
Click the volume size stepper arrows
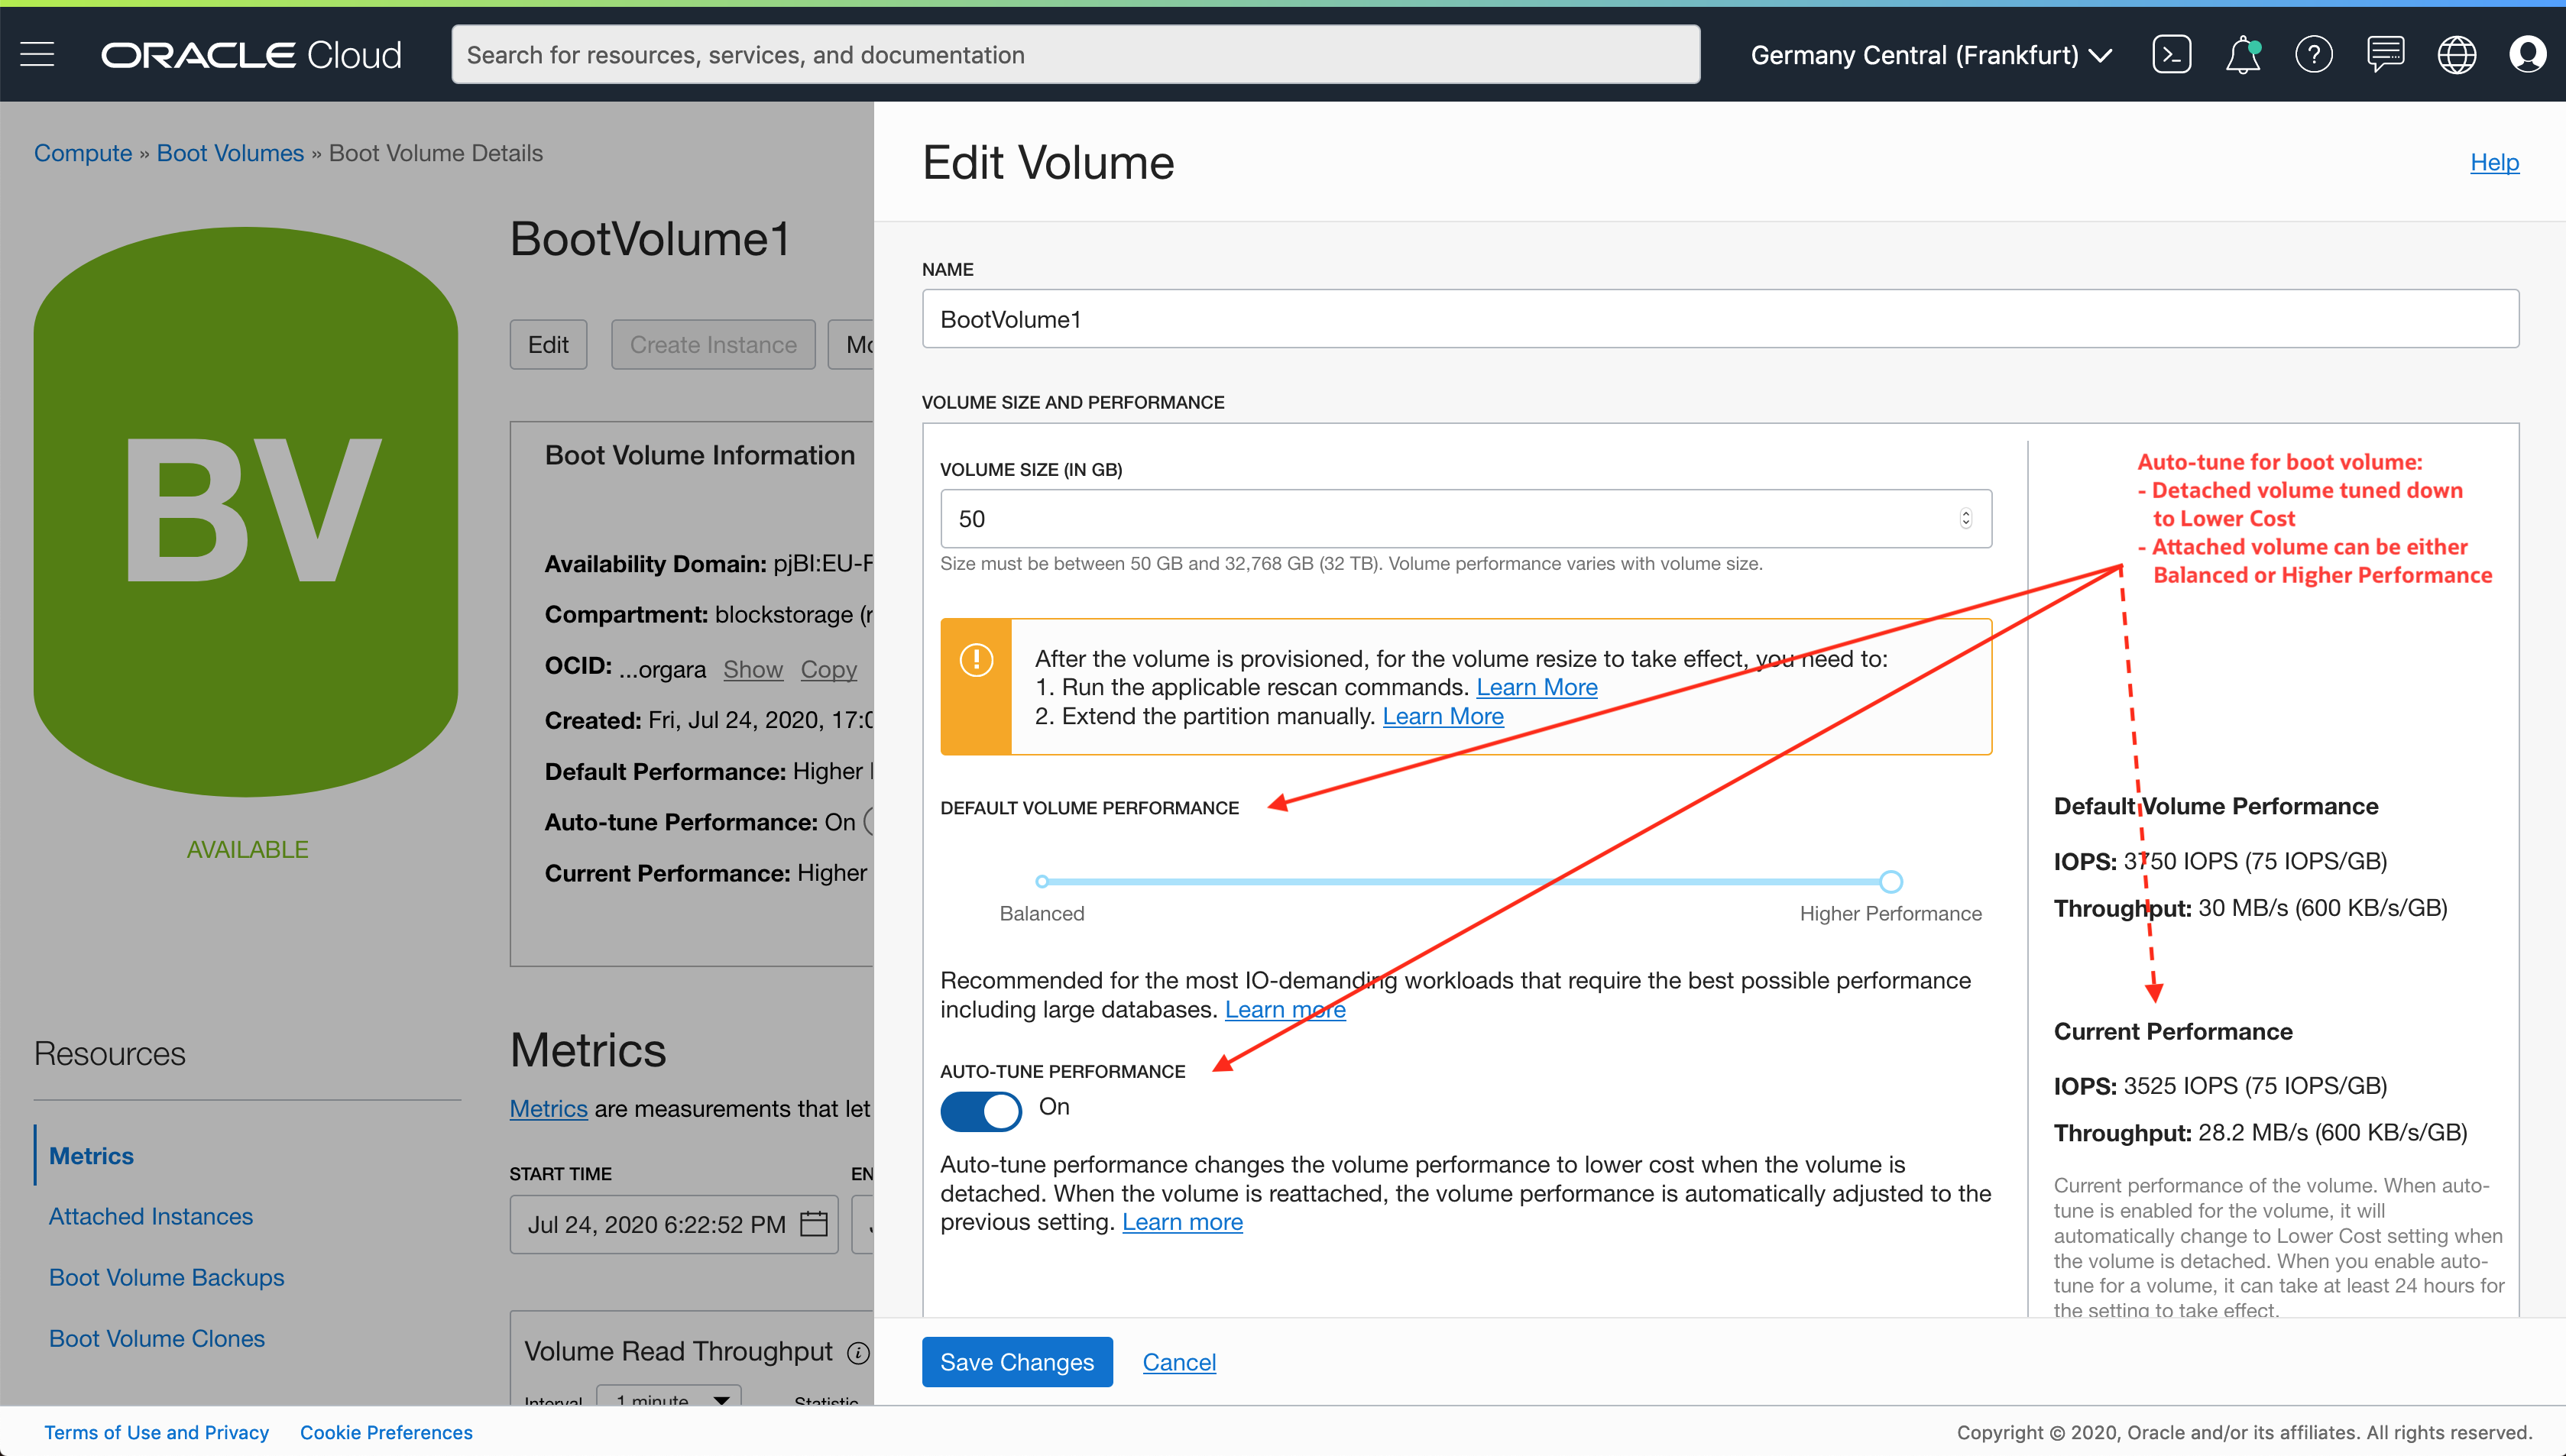point(1965,518)
